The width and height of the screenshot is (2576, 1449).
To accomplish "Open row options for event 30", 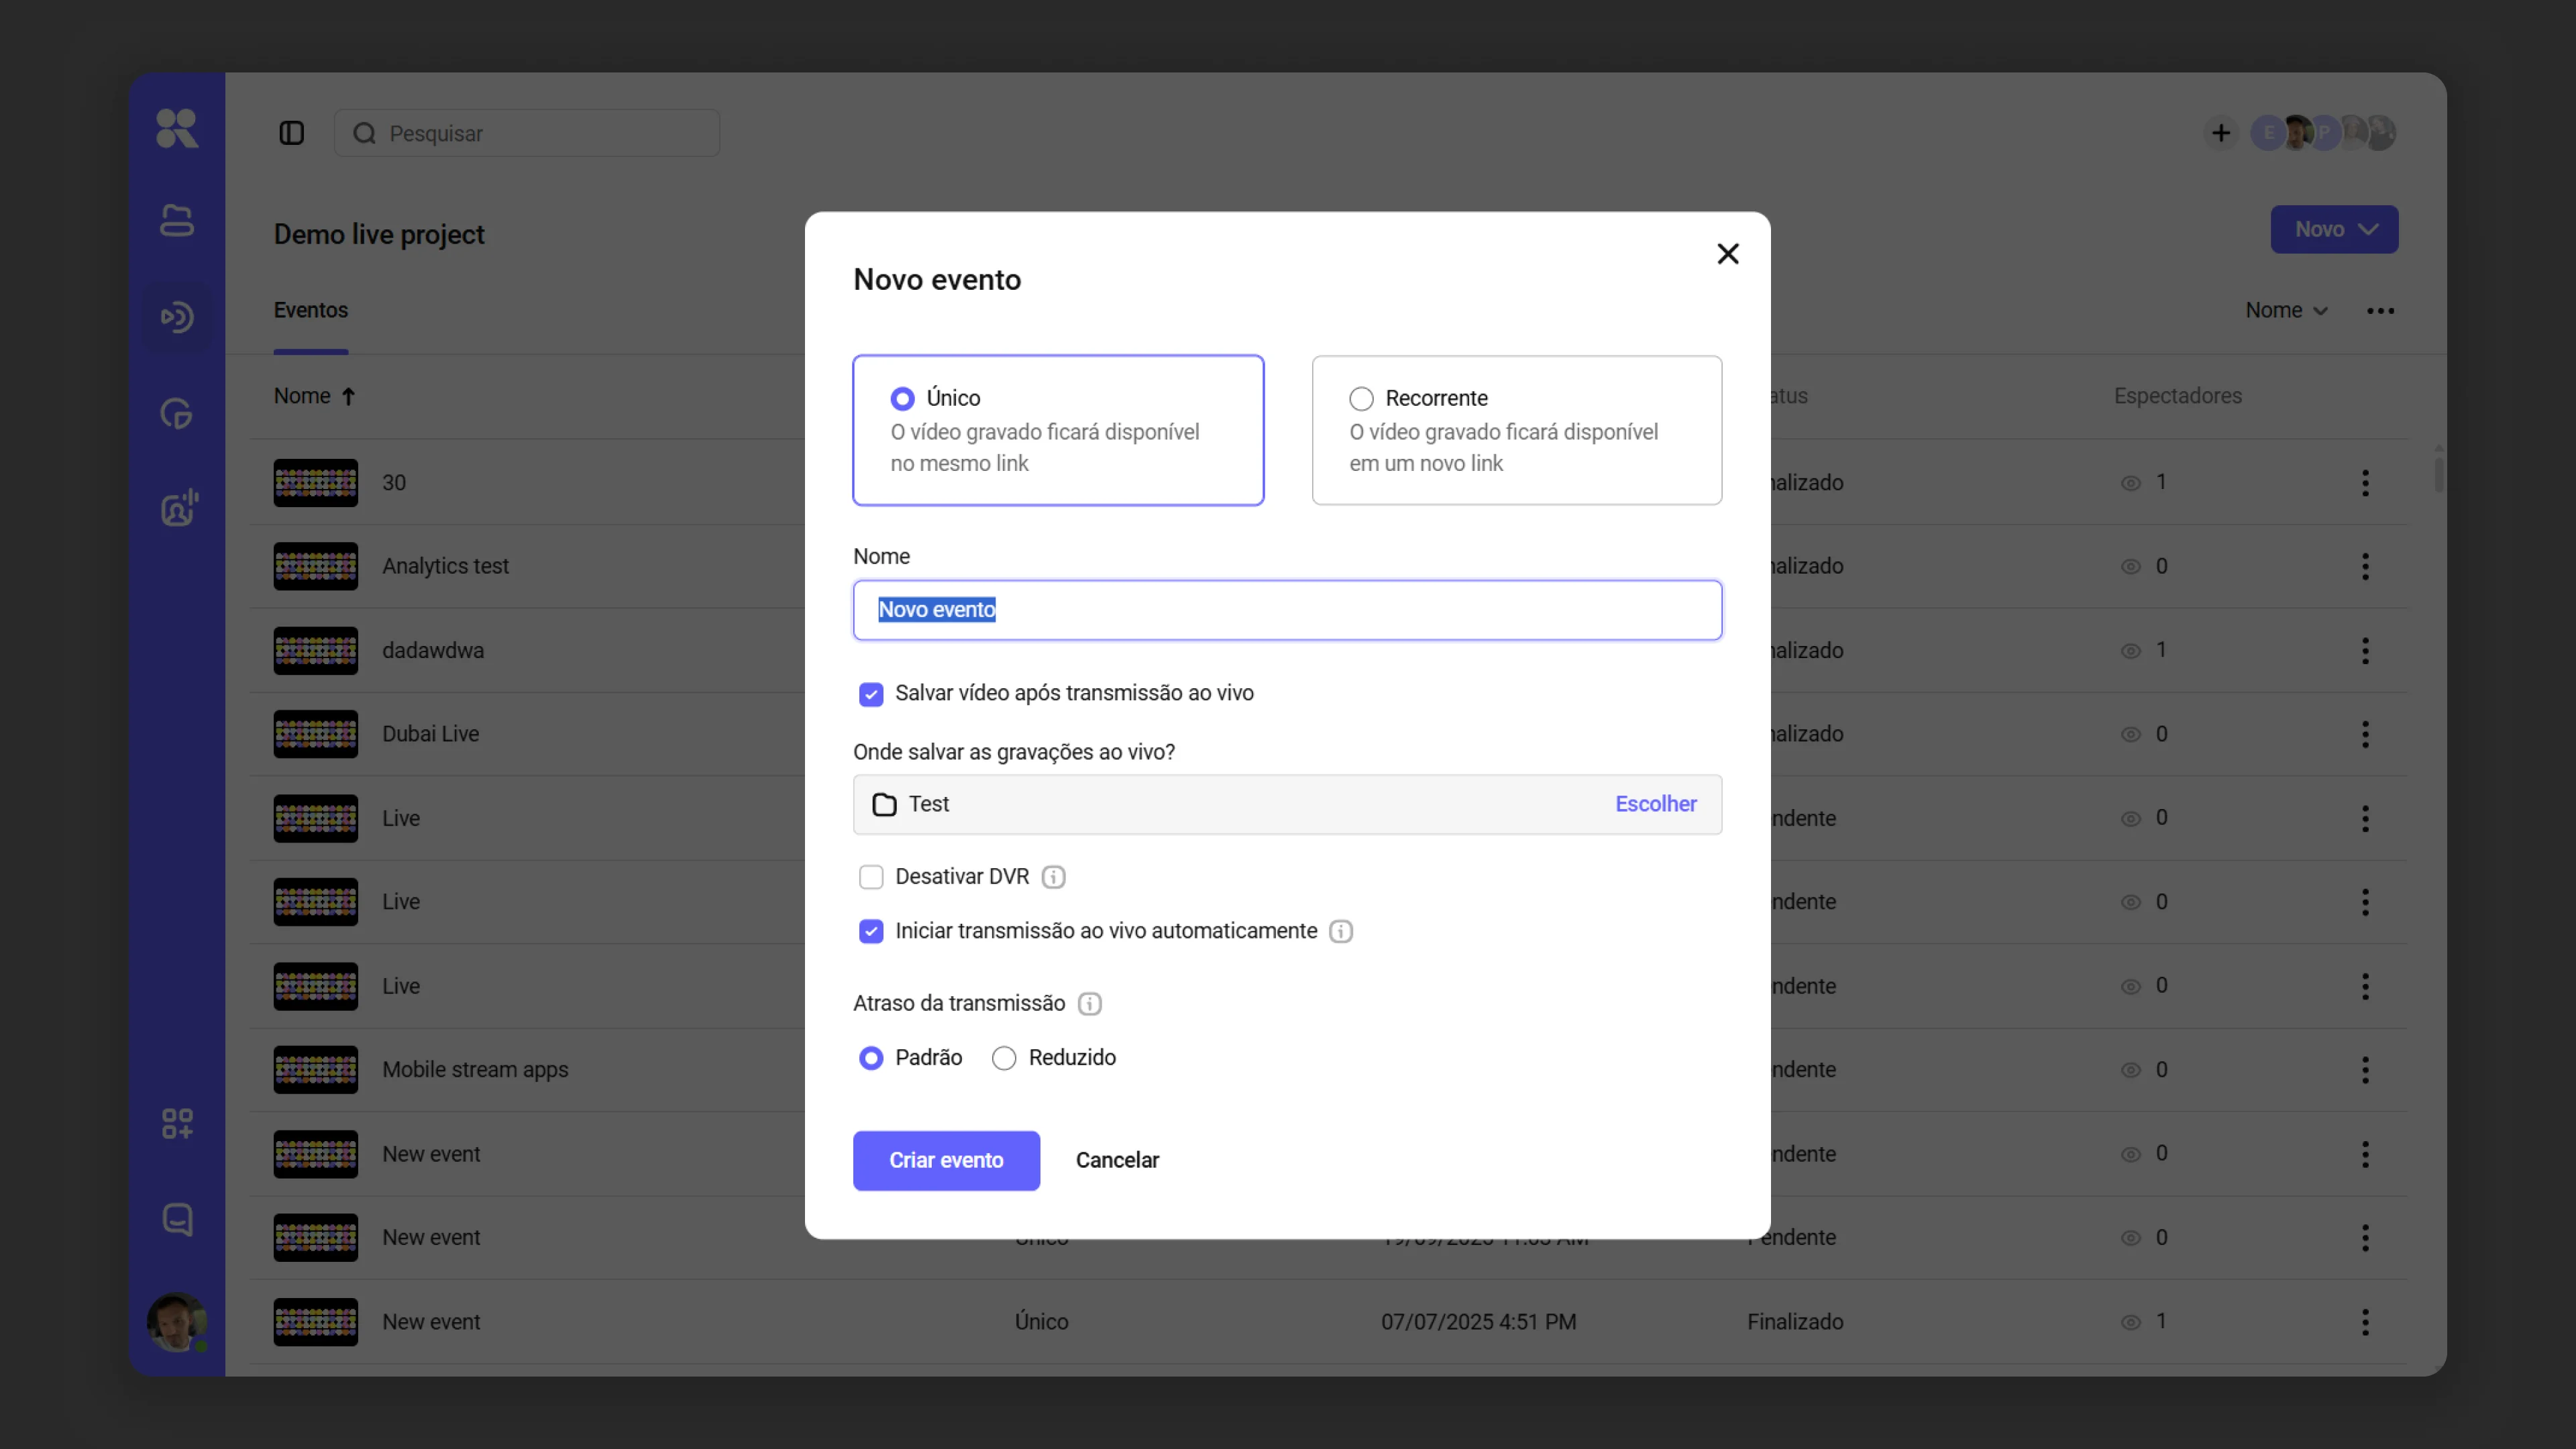I will tap(2365, 483).
